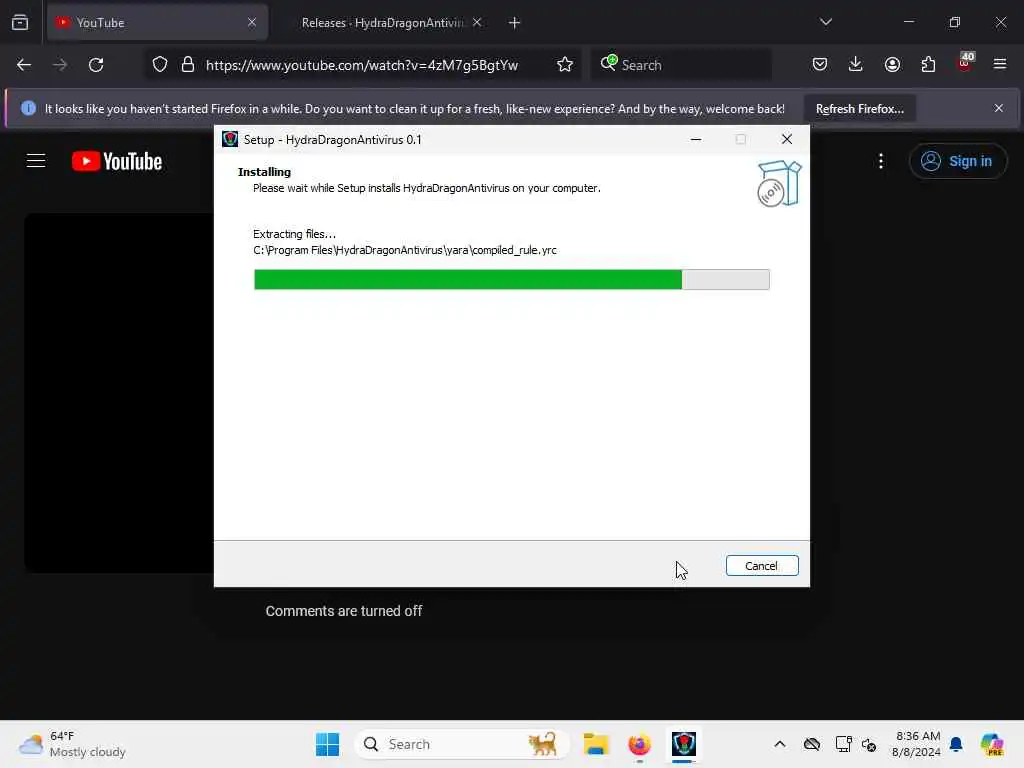
Task: Cancel the HydraDragonAntivirus installation
Action: click(761, 566)
